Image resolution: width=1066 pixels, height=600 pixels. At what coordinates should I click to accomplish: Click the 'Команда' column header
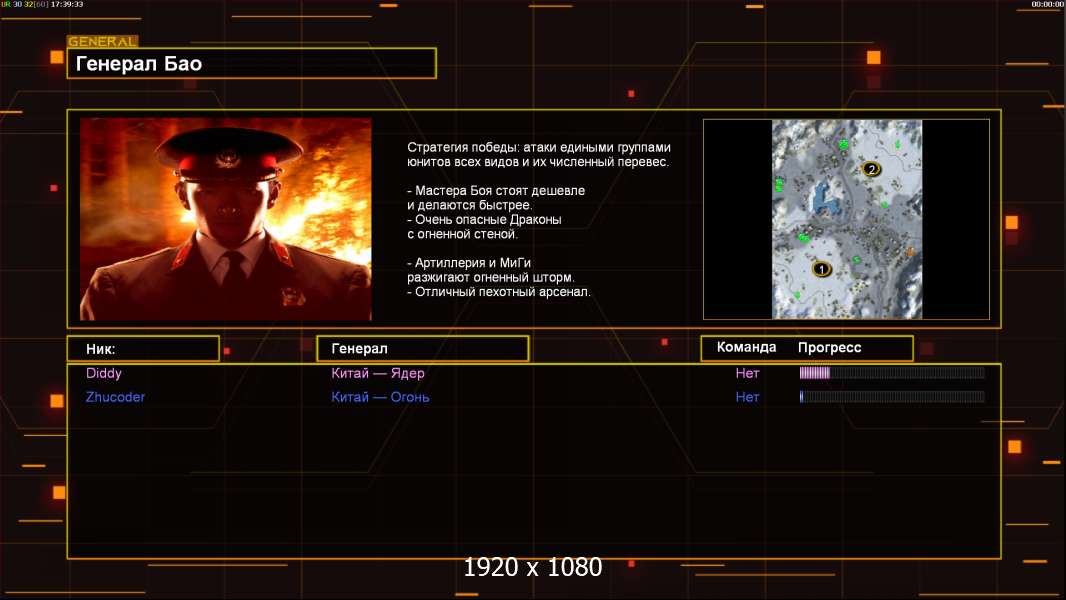pyautogui.click(x=746, y=347)
